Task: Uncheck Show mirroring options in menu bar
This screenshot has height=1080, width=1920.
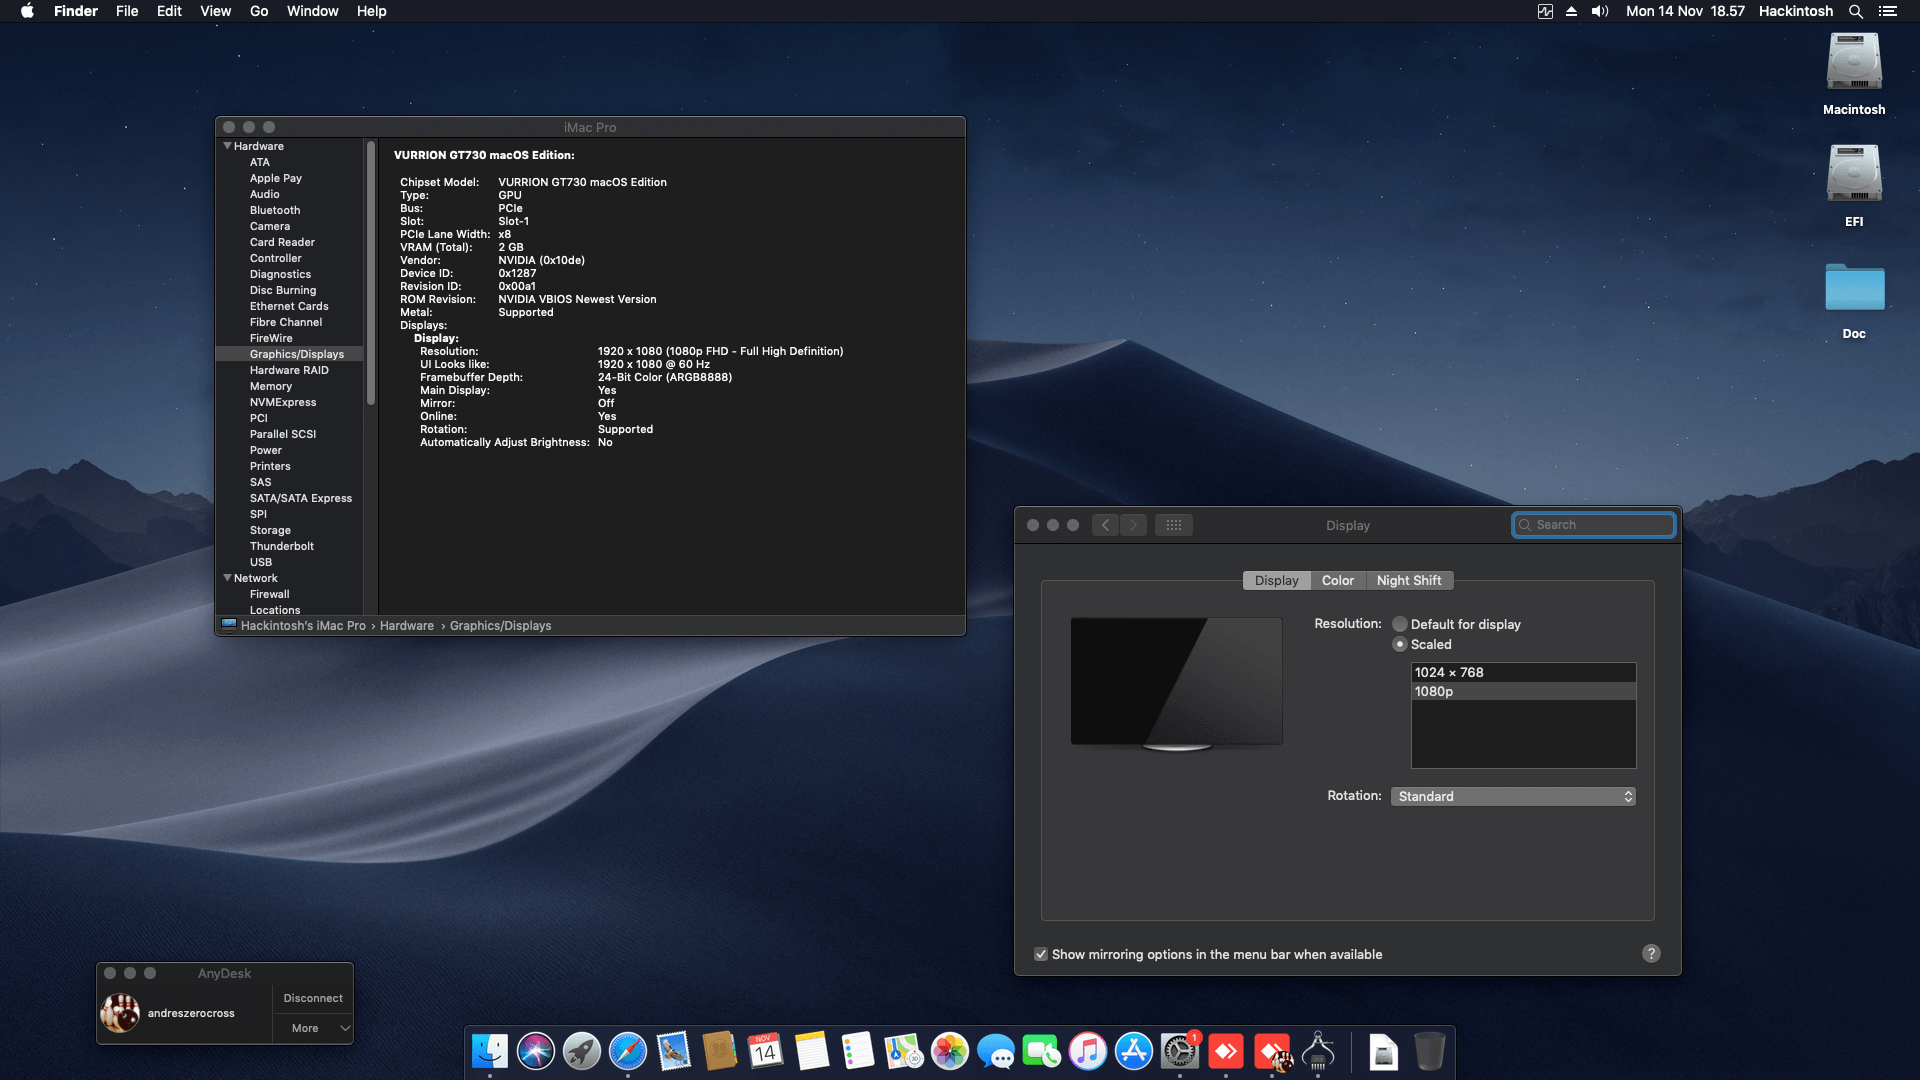Action: tap(1040, 954)
